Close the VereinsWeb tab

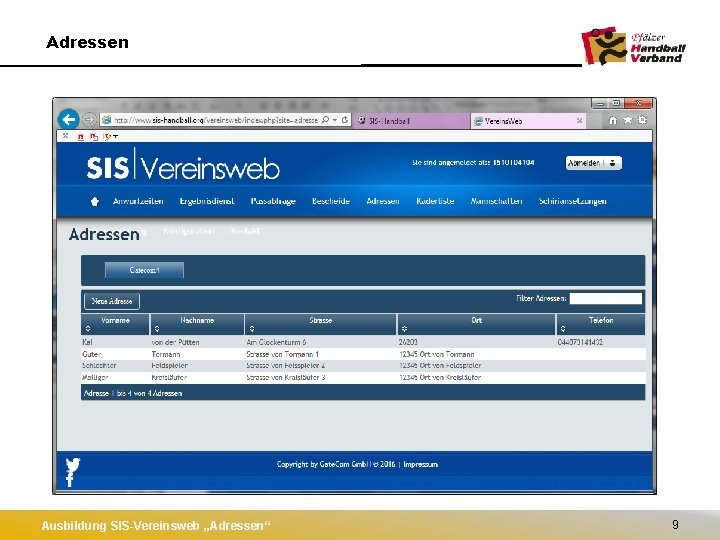click(579, 121)
